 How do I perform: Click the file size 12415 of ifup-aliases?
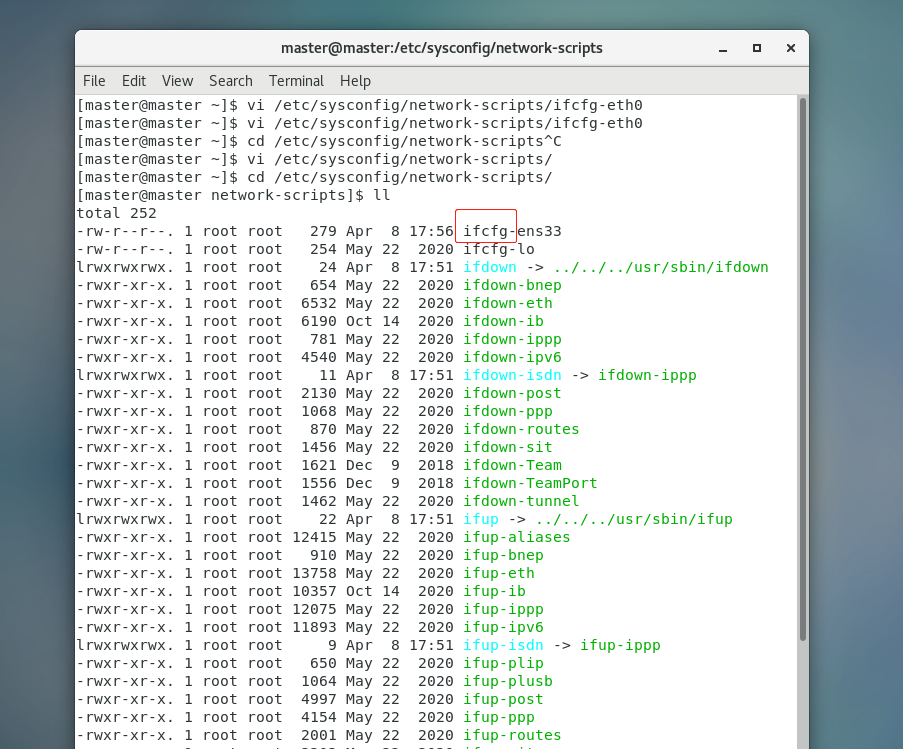coord(314,538)
